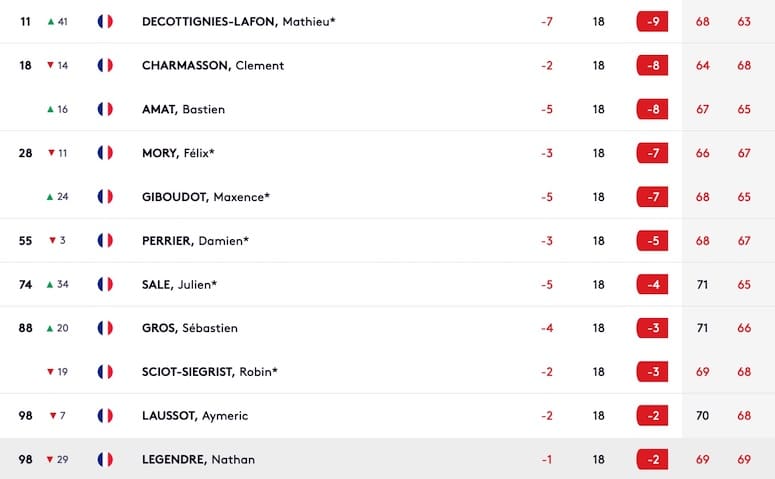Click the green up arrow showing 34

pos(50,284)
